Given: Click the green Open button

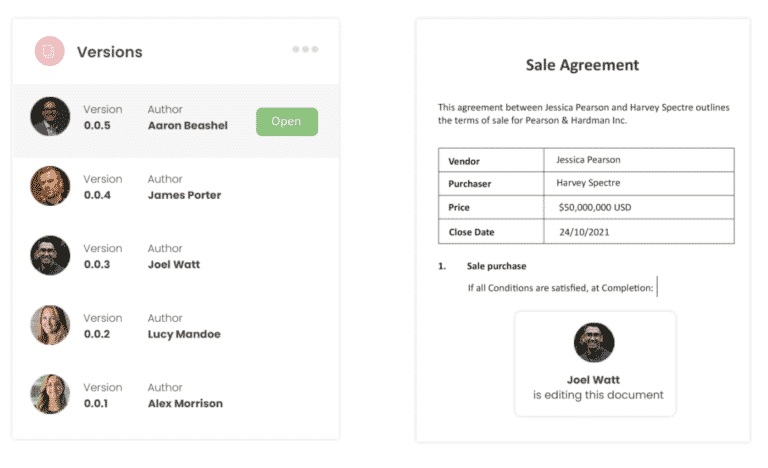Looking at the screenshot, I should pyautogui.click(x=286, y=122).
